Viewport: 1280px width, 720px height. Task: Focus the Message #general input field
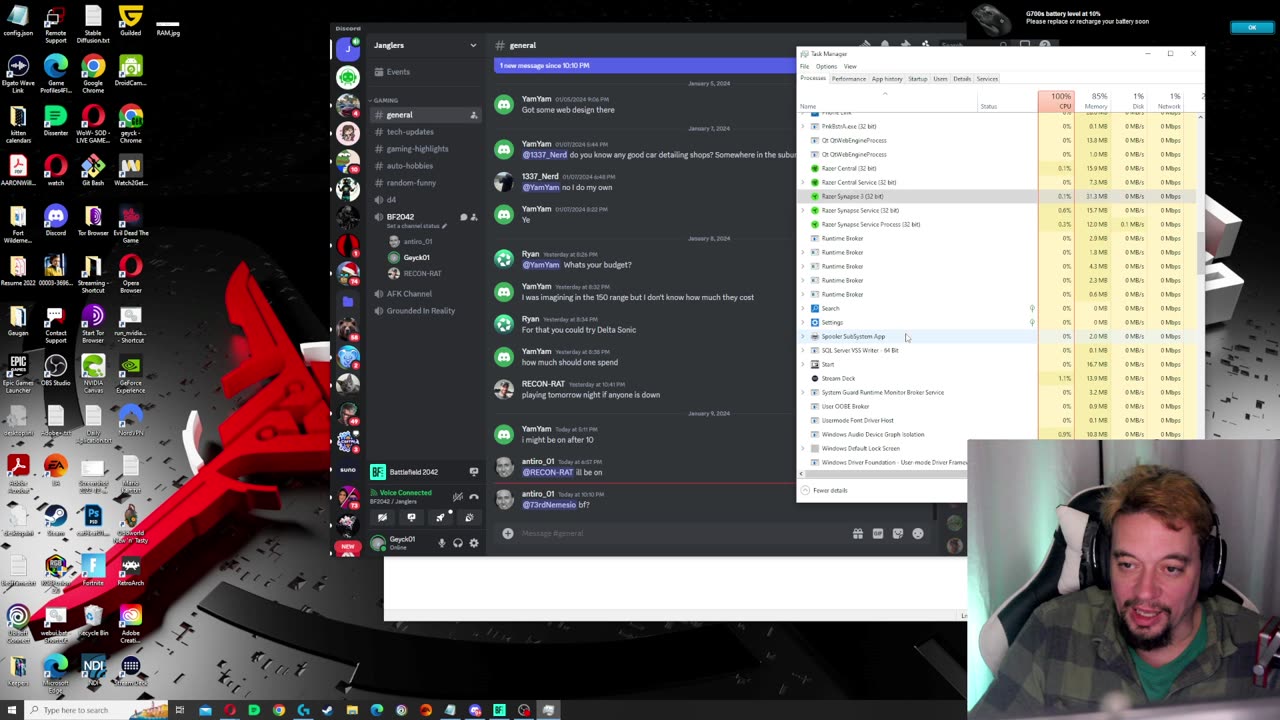(680, 533)
